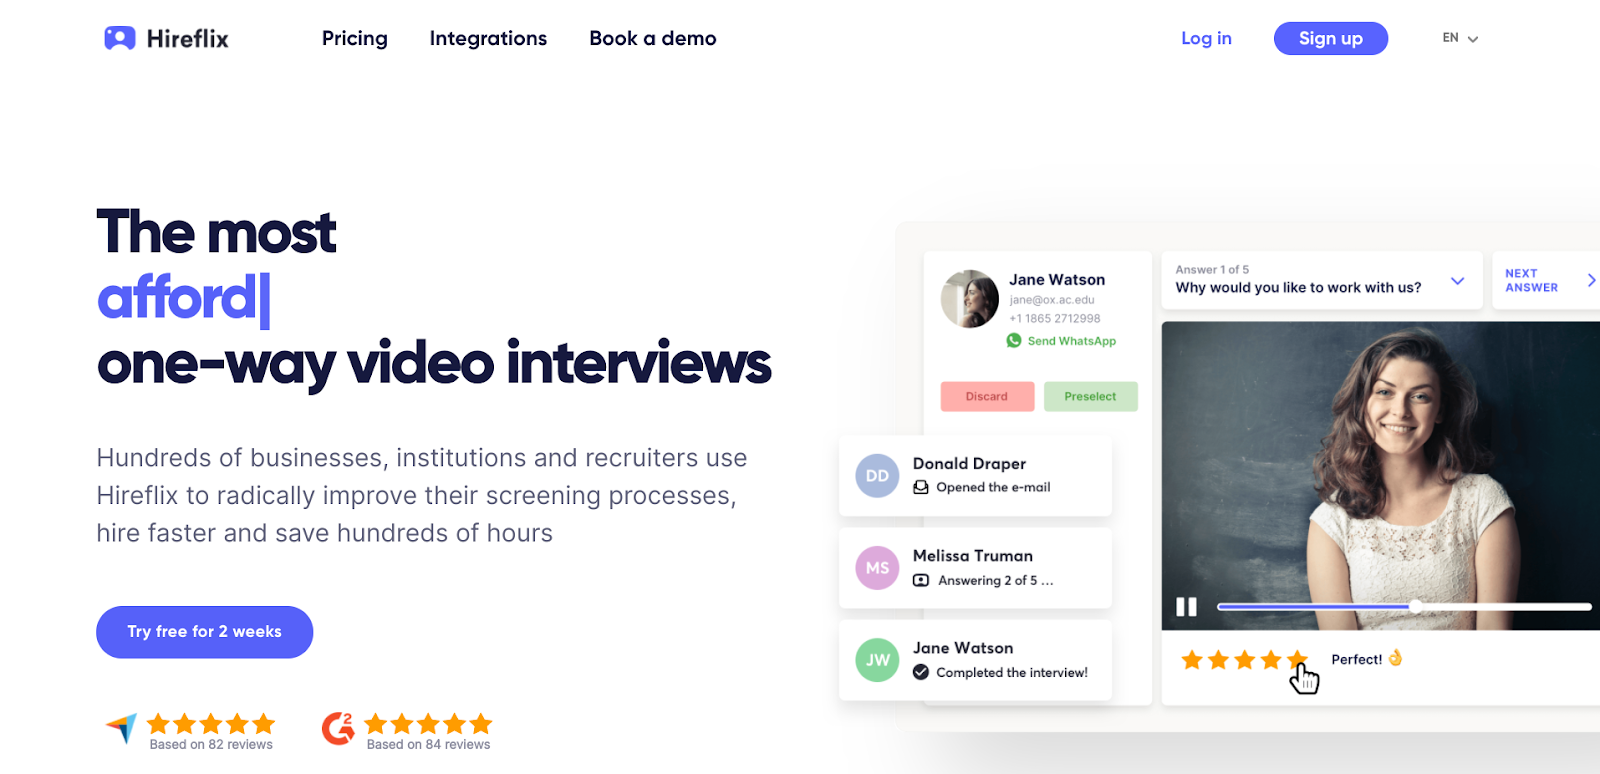The image size is (1600, 774).
Task: Click the Based on 82 reviews text
Action: tap(211, 745)
